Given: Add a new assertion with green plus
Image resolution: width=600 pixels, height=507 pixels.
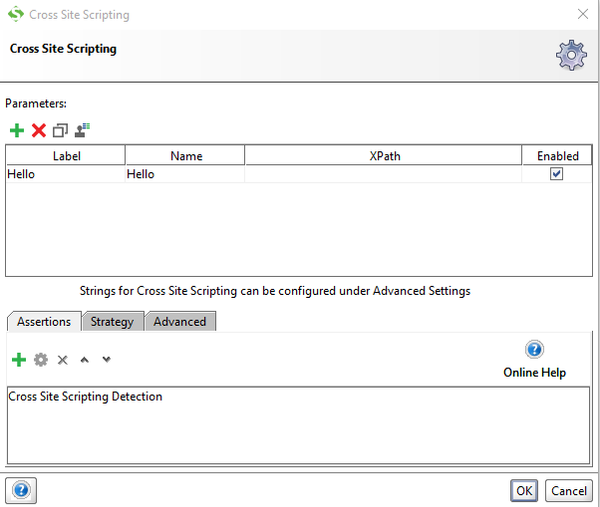Looking at the screenshot, I should pyautogui.click(x=18, y=359).
